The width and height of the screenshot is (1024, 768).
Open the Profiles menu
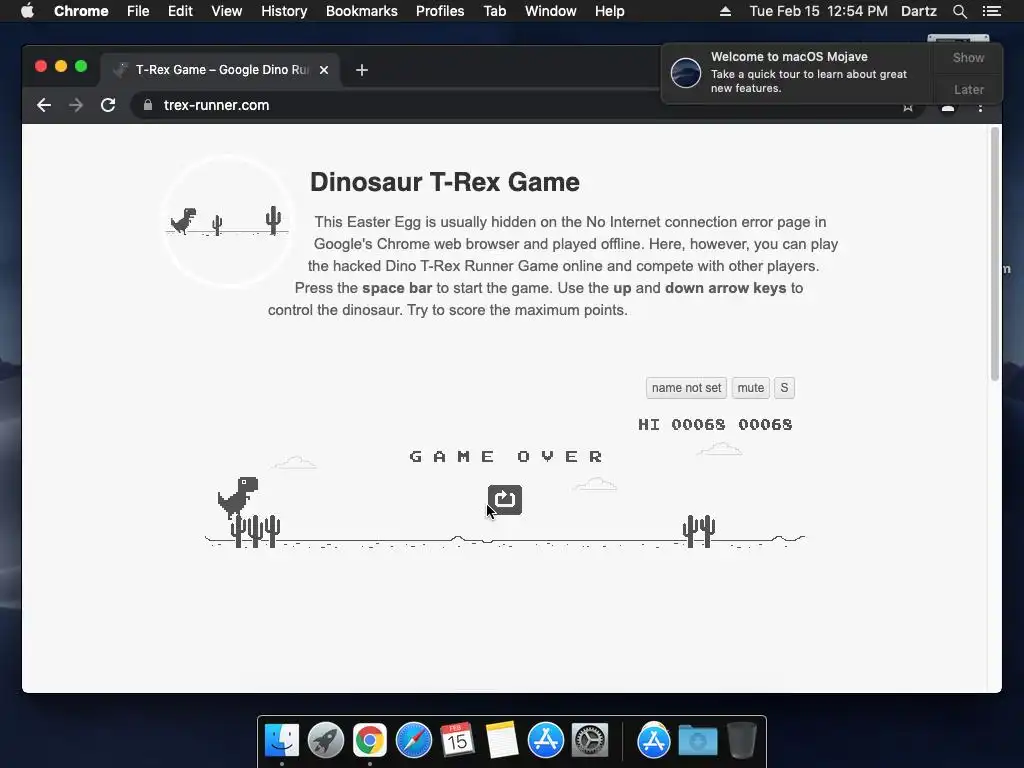coord(440,11)
